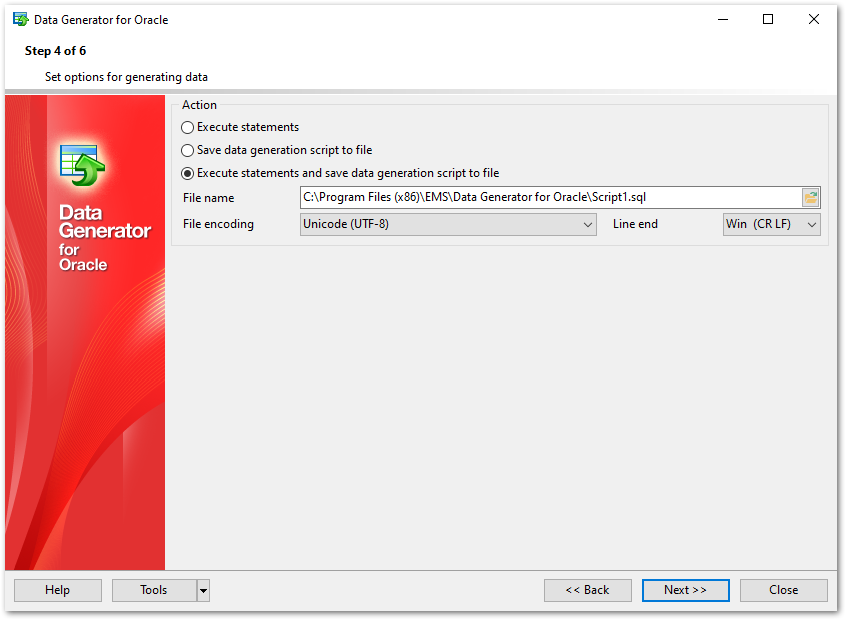Open the browse file folder icon
Screen dimensions: 846x620
click(x=810, y=198)
